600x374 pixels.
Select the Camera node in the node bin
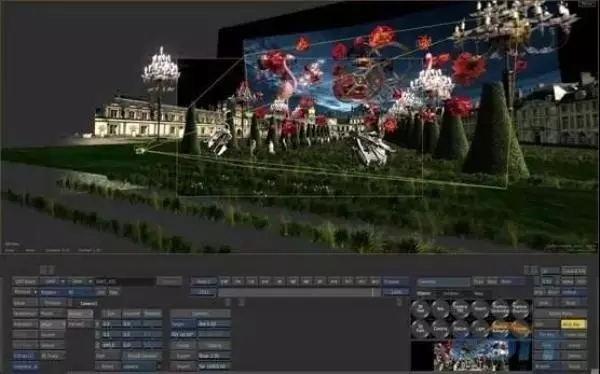(440, 328)
